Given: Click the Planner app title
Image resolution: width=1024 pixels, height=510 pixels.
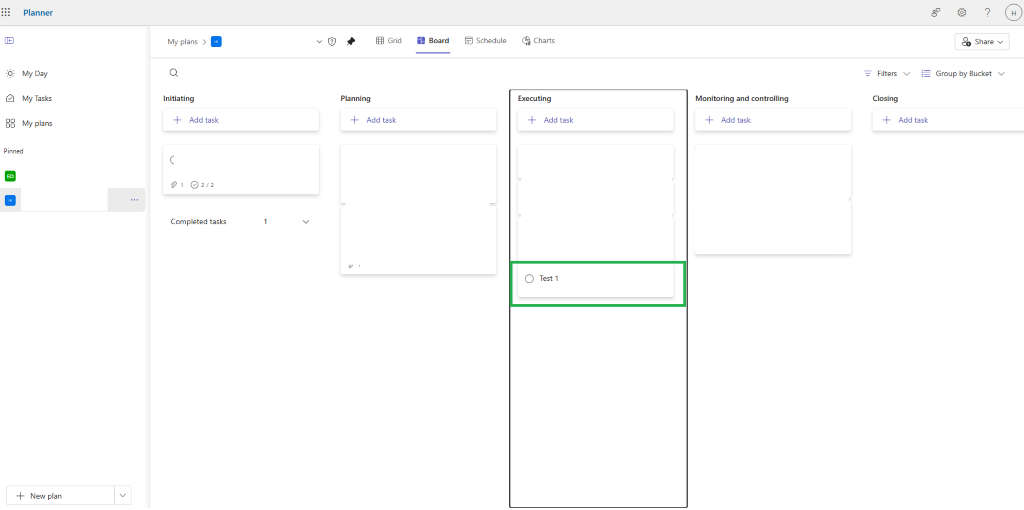Looking at the screenshot, I should pyautogui.click(x=38, y=12).
